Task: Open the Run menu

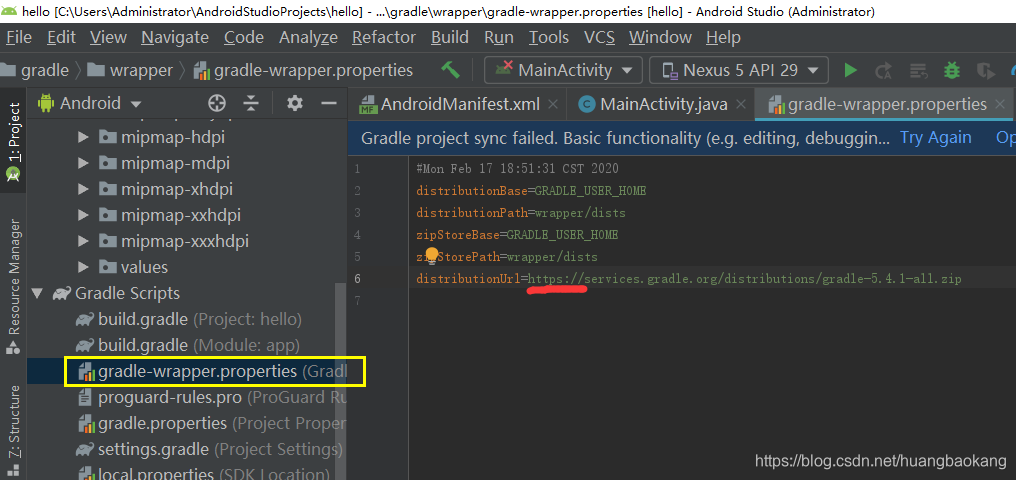Action: tap(499, 38)
